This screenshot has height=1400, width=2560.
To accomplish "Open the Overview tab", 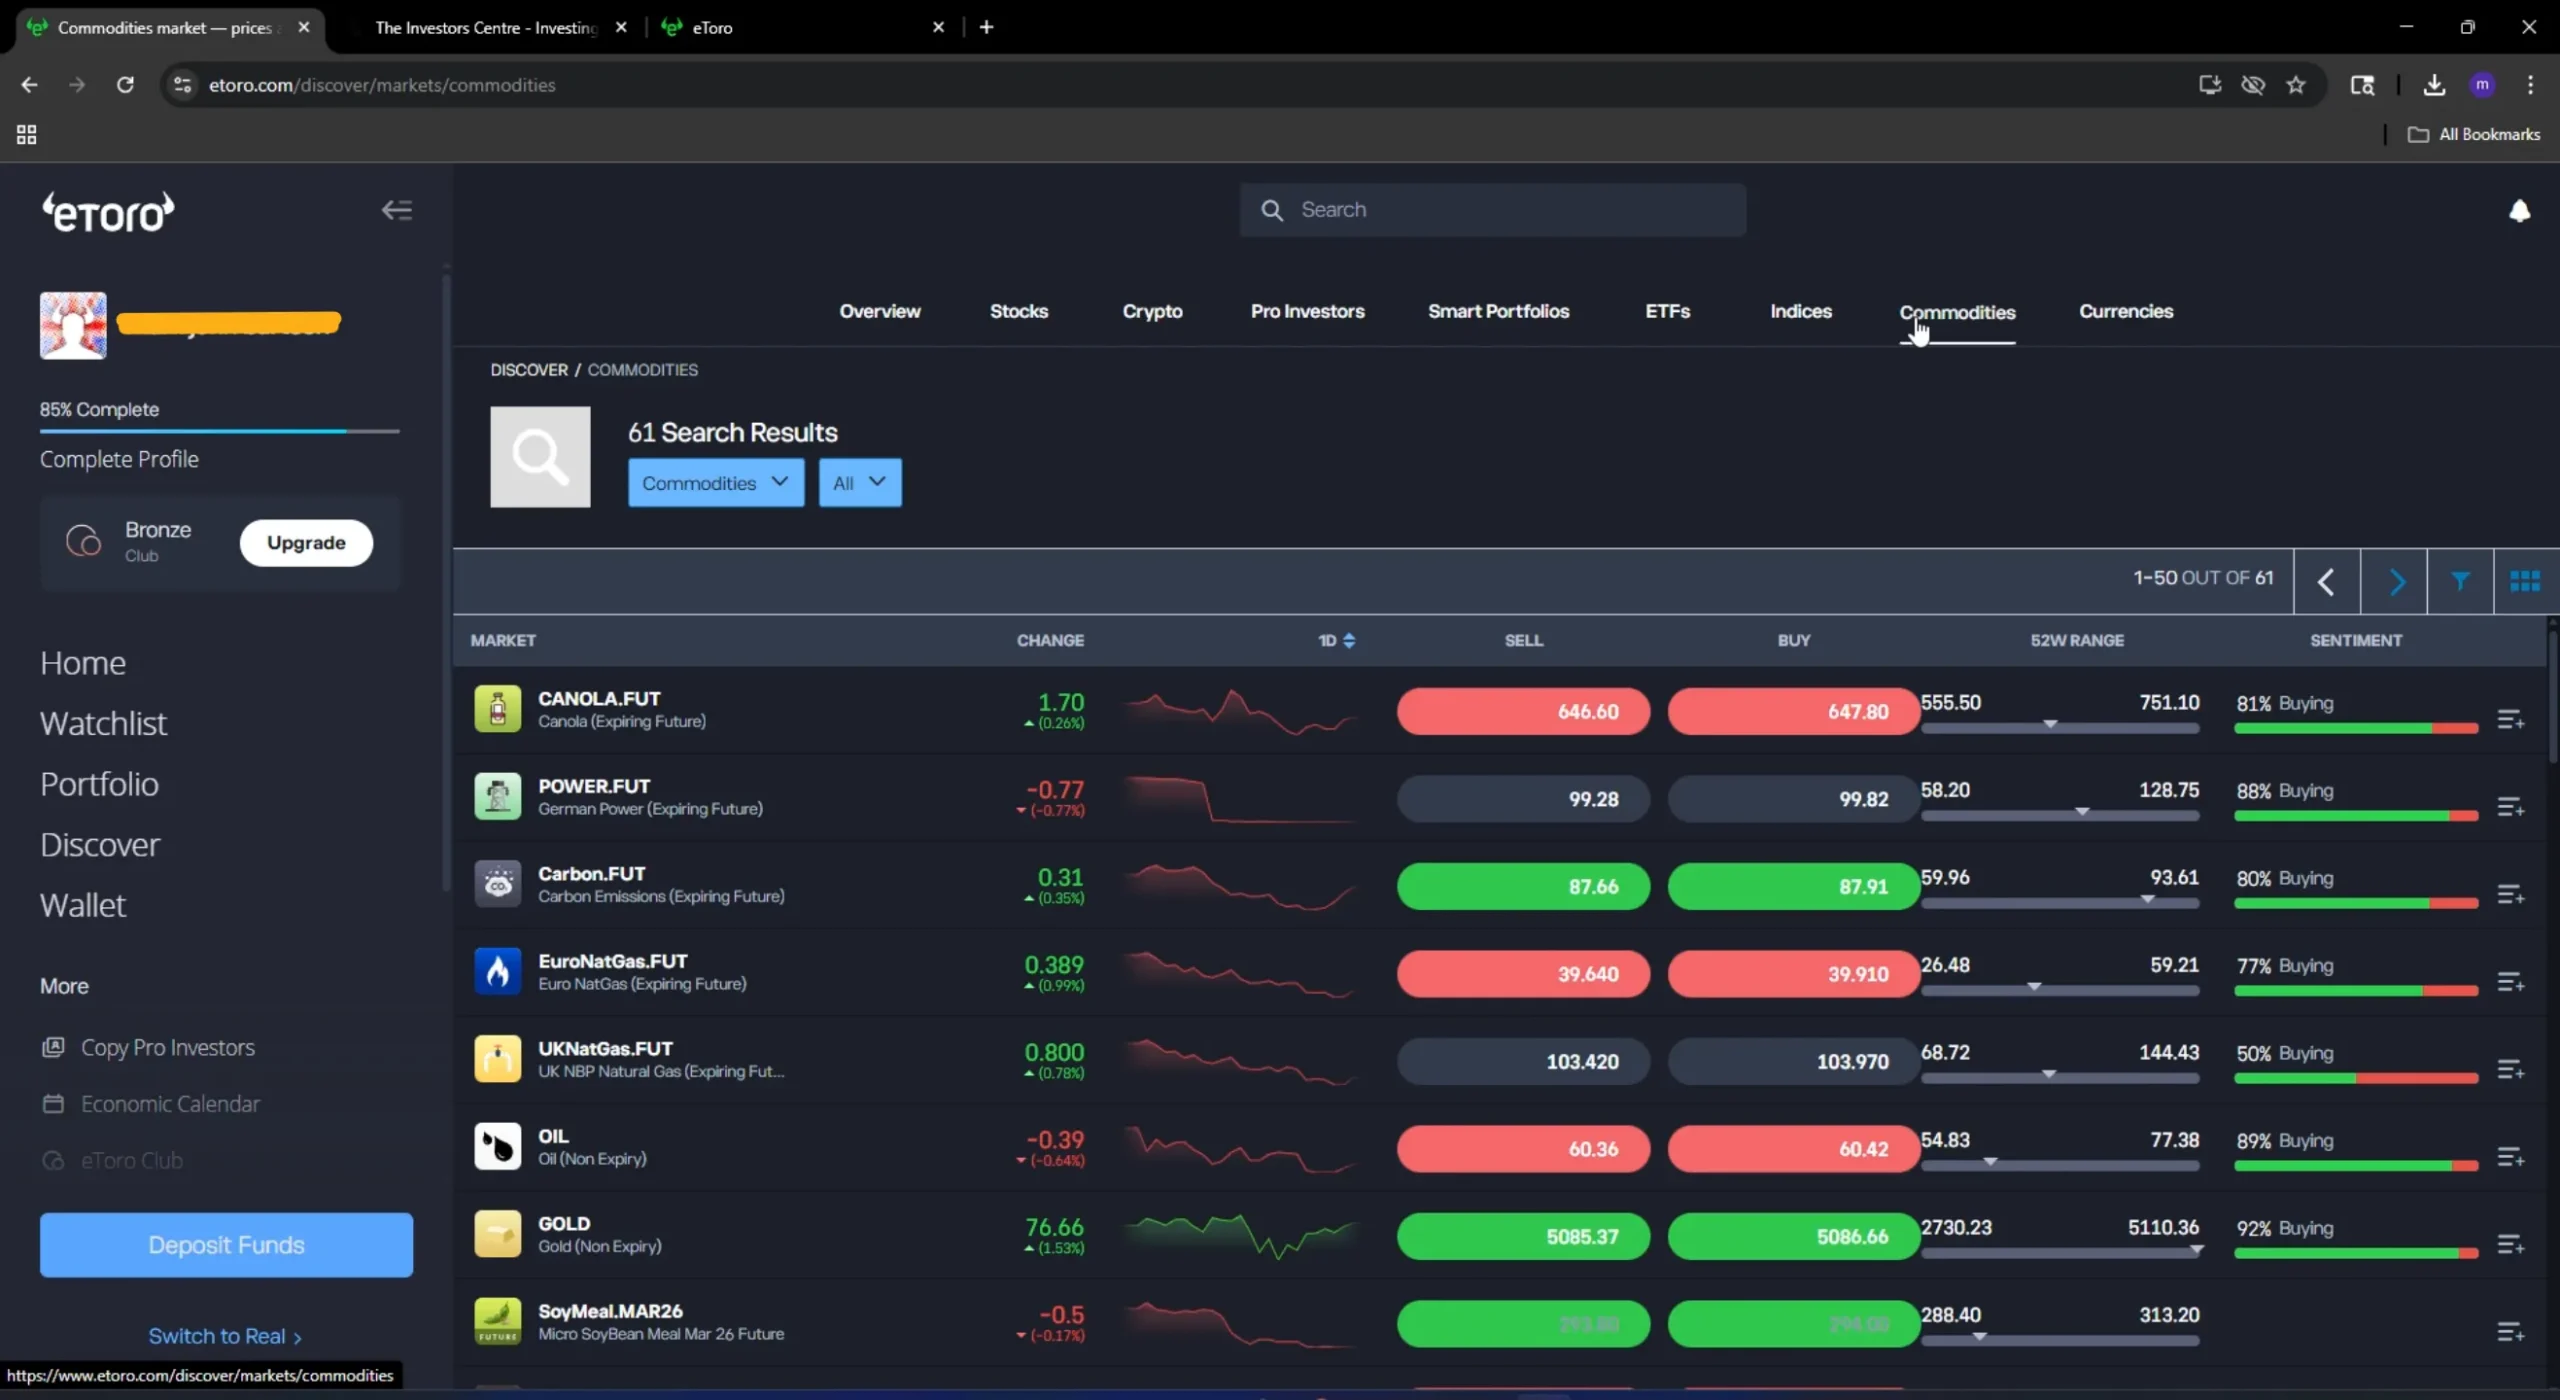I will click(x=880, y=311).
